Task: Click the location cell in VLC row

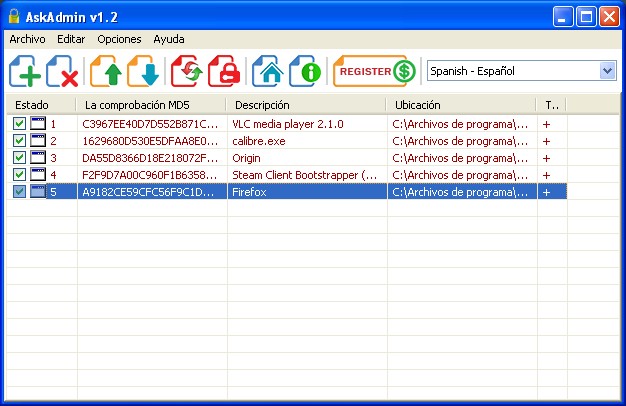Action: pos(460,124)
